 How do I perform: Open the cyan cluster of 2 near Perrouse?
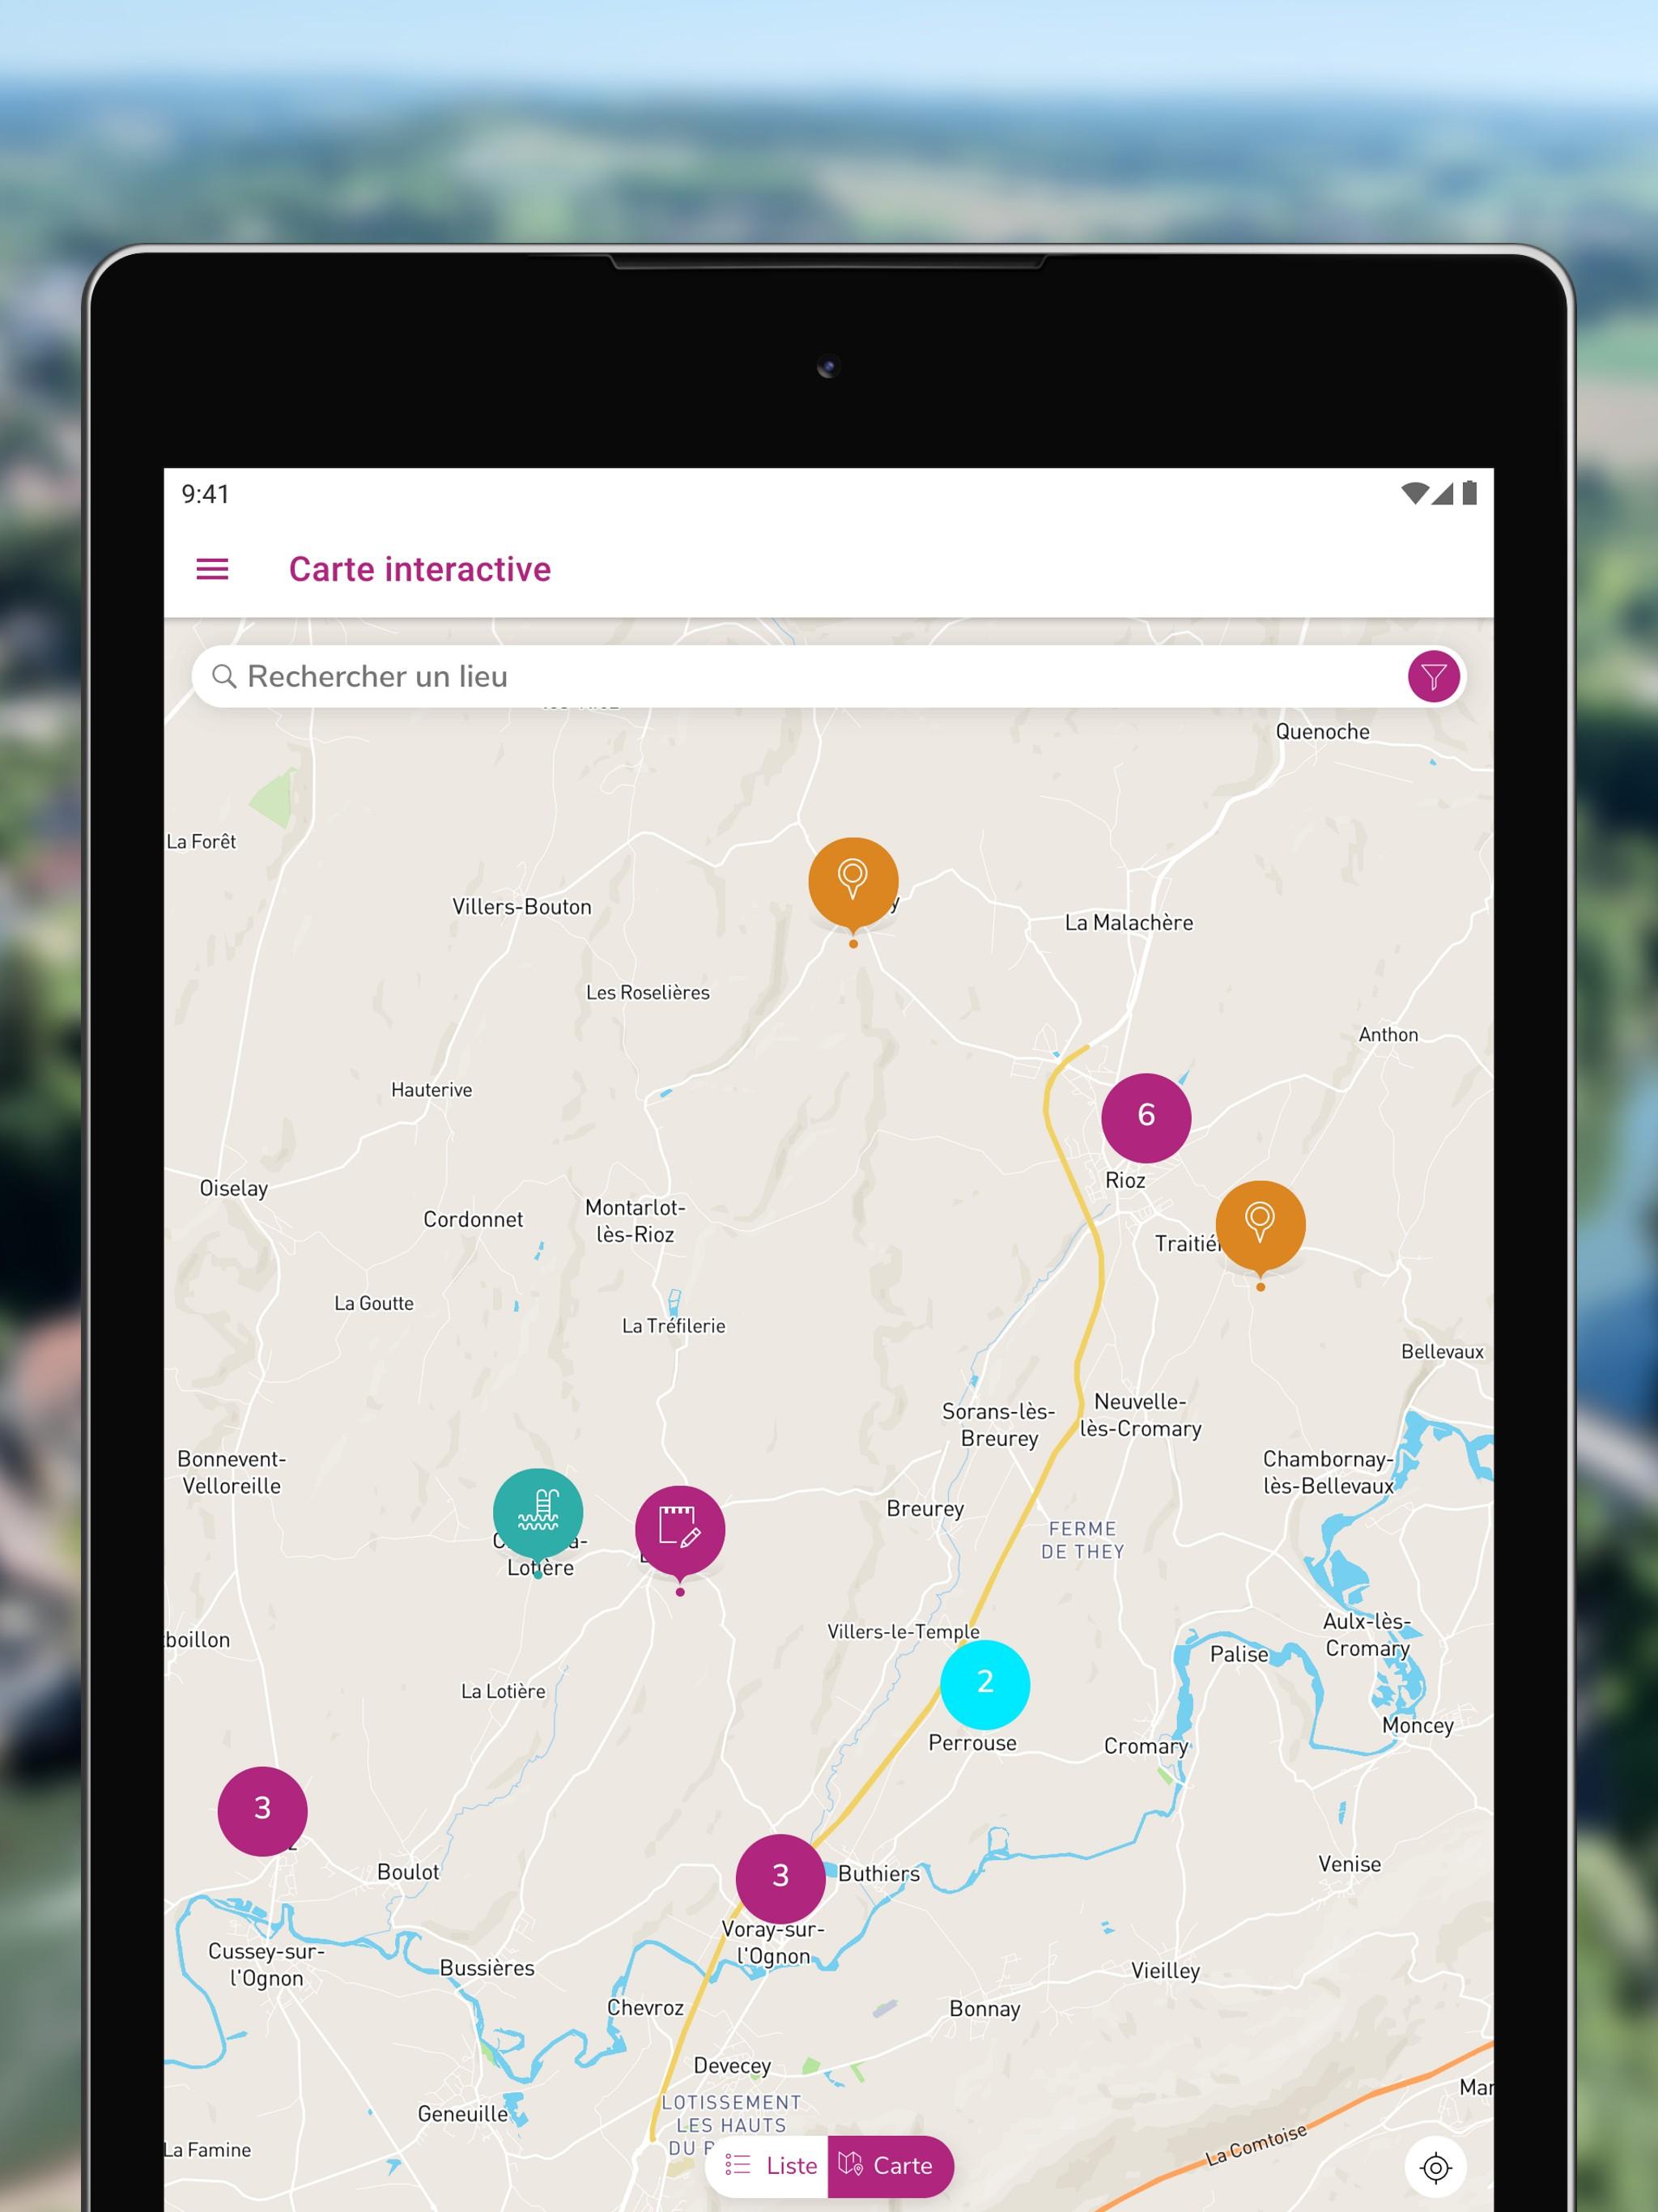point(985,1684)
